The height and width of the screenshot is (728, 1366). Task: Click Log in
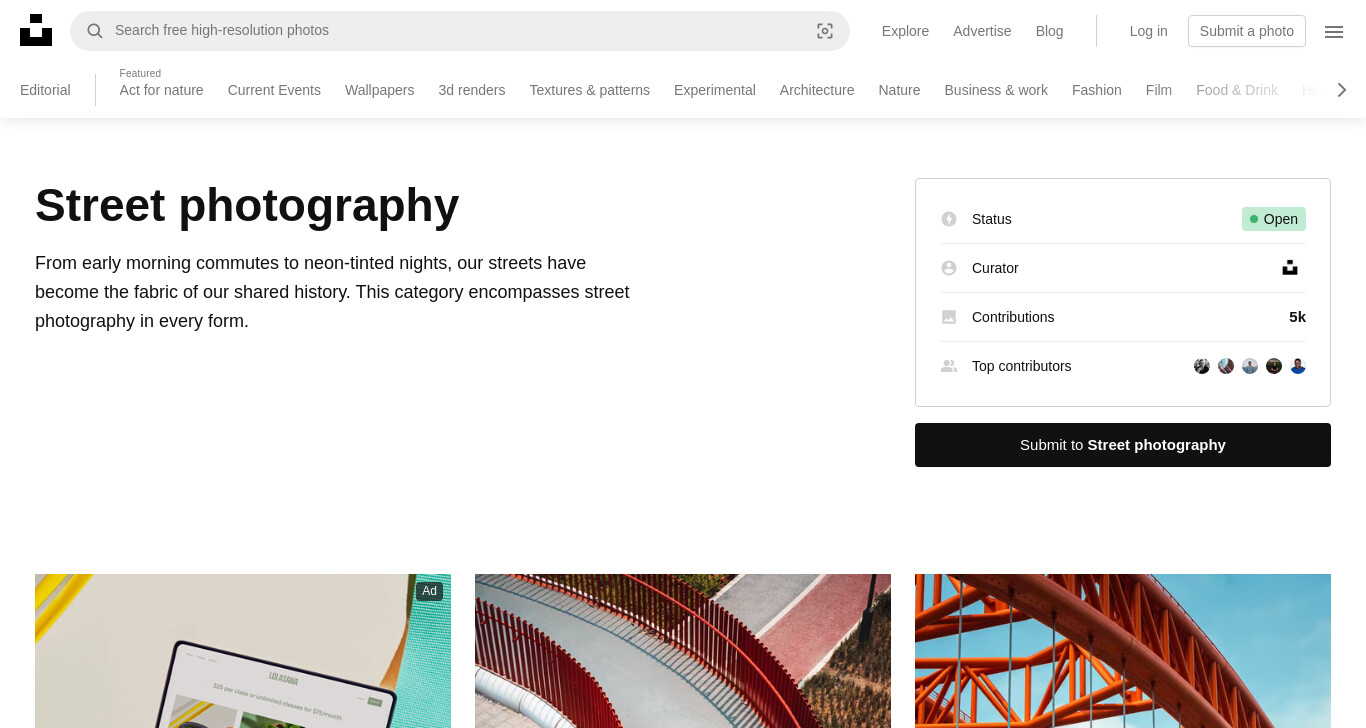pos(1148,31)
